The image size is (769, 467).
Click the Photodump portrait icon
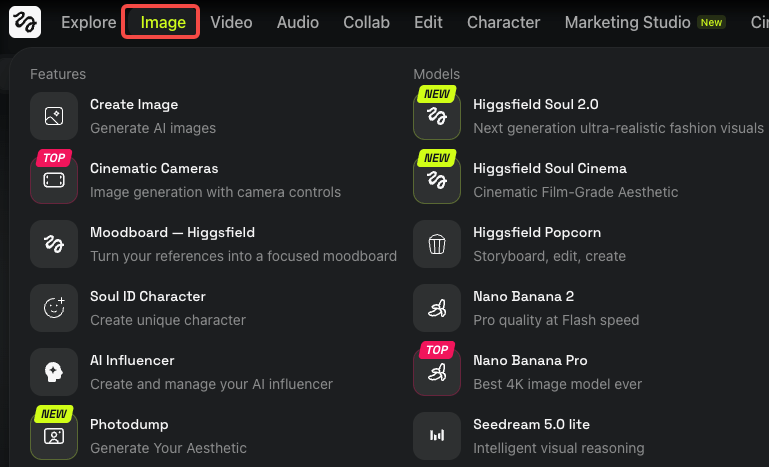pos(54,436)
